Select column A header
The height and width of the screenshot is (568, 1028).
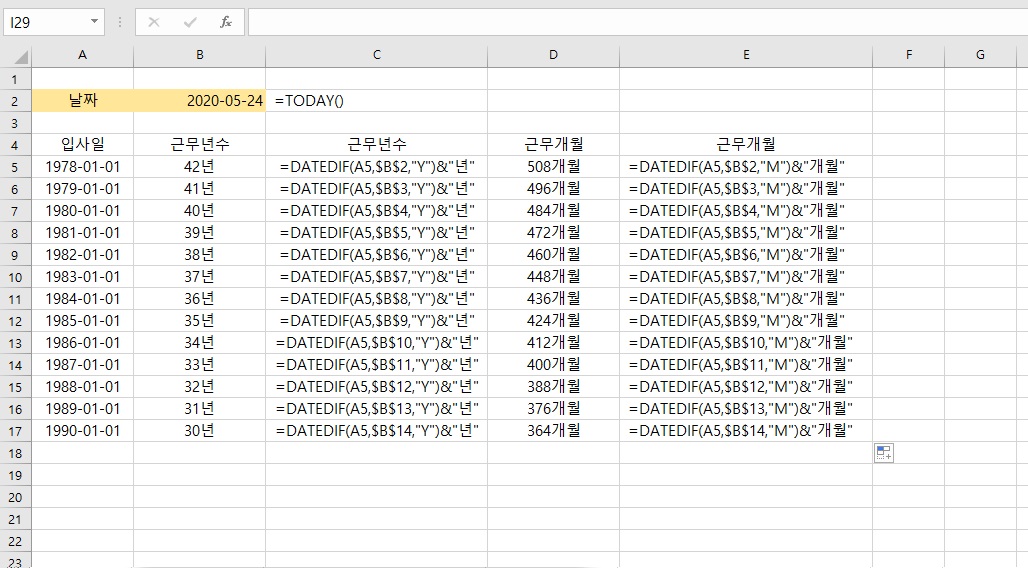(83, 55)
